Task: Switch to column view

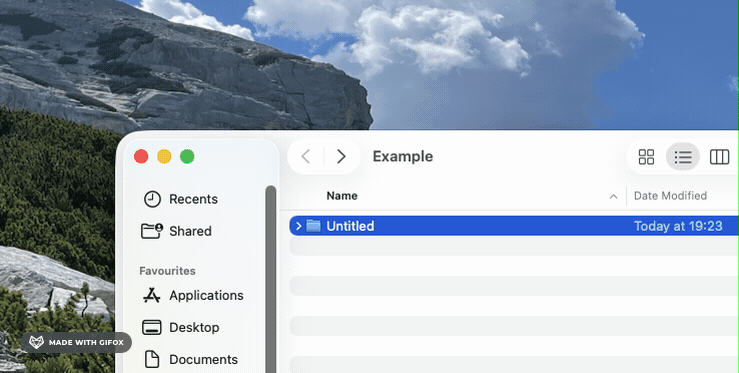Action: (719, 157)
